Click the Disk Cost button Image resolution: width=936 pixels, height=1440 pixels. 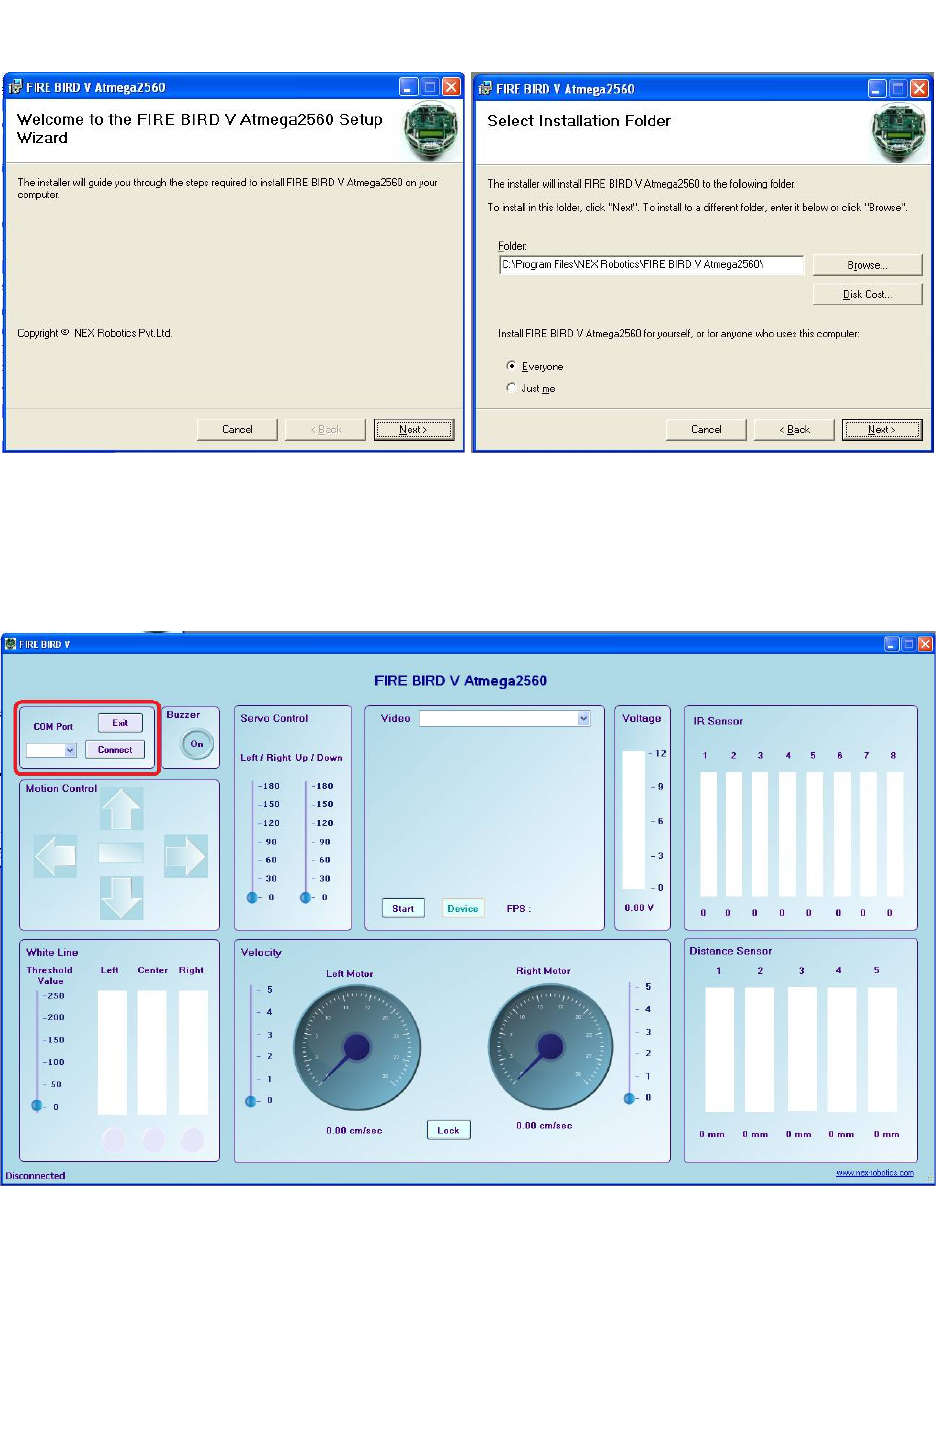[867, 294]
